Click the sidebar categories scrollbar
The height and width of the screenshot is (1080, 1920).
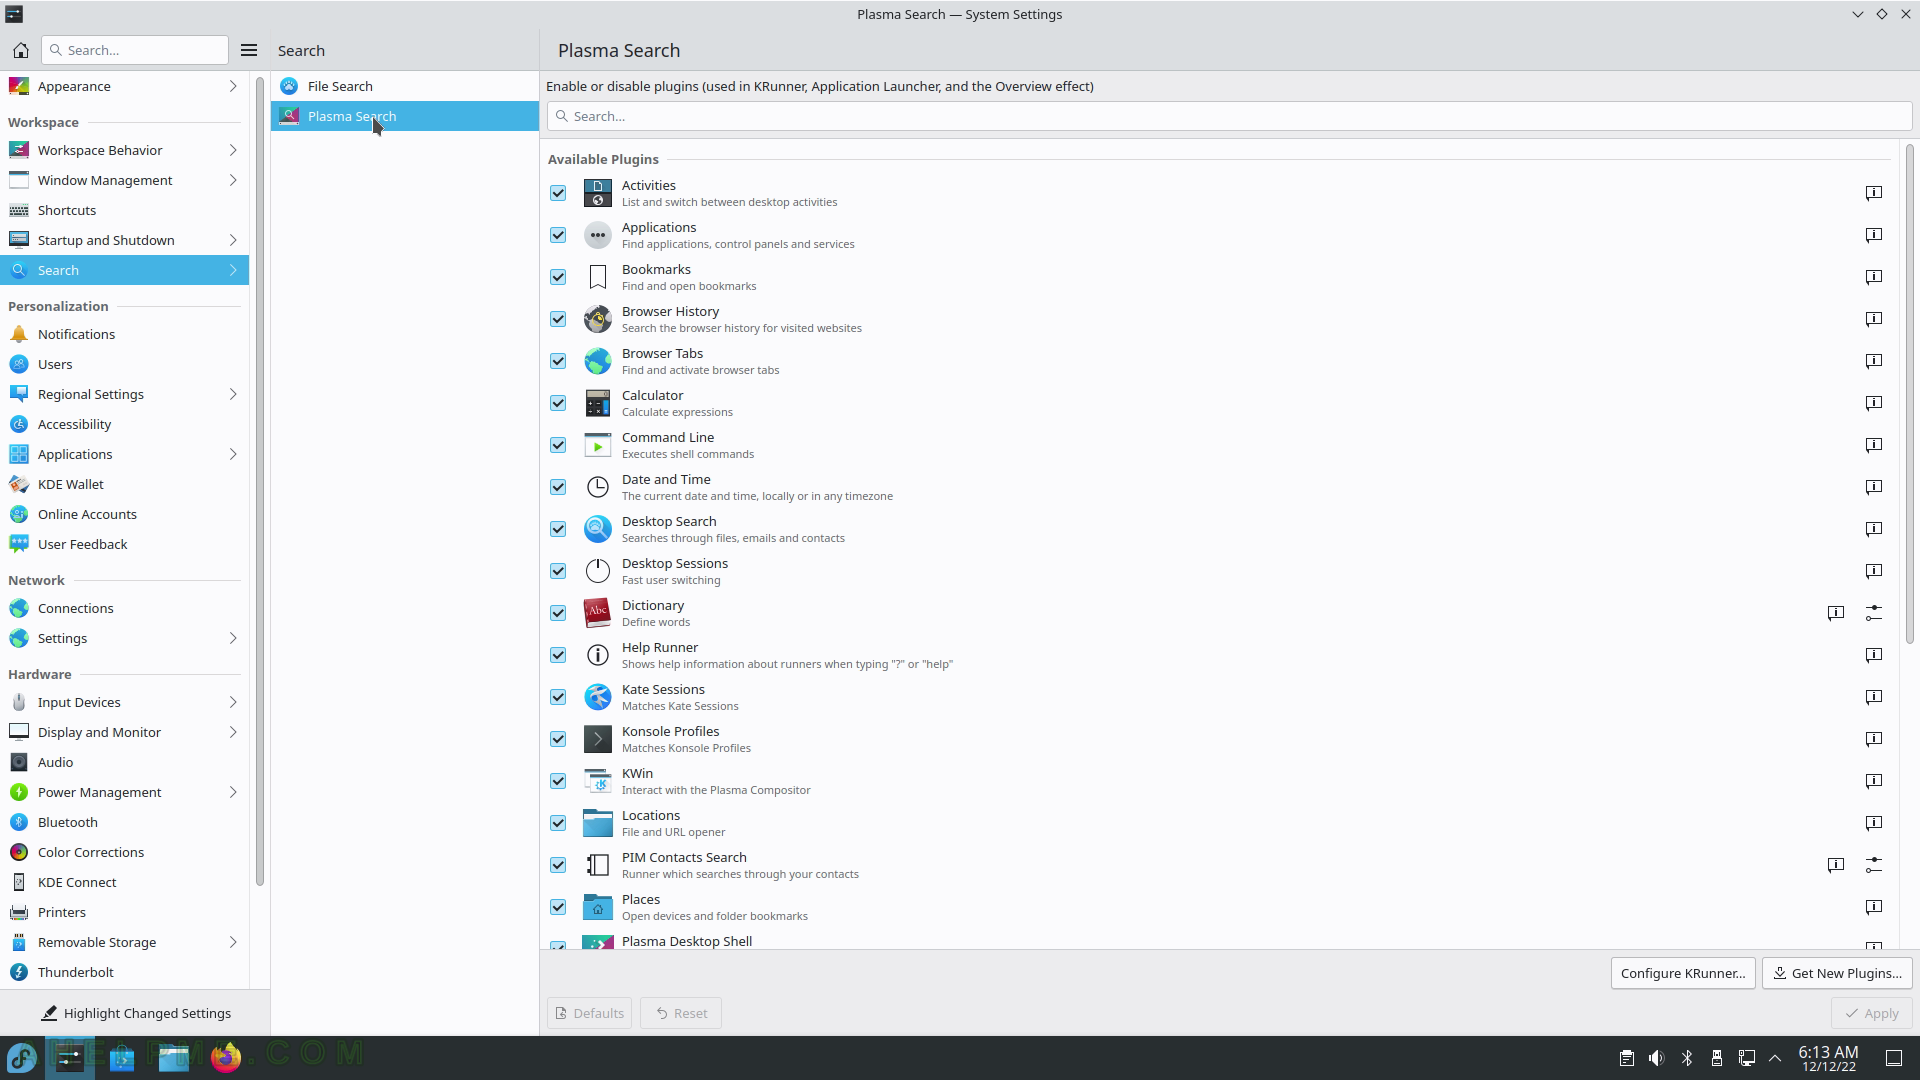[260, 480]
